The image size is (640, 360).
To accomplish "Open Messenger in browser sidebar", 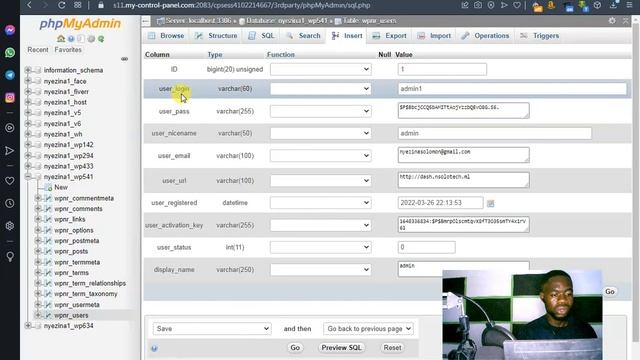I will 10,30.
